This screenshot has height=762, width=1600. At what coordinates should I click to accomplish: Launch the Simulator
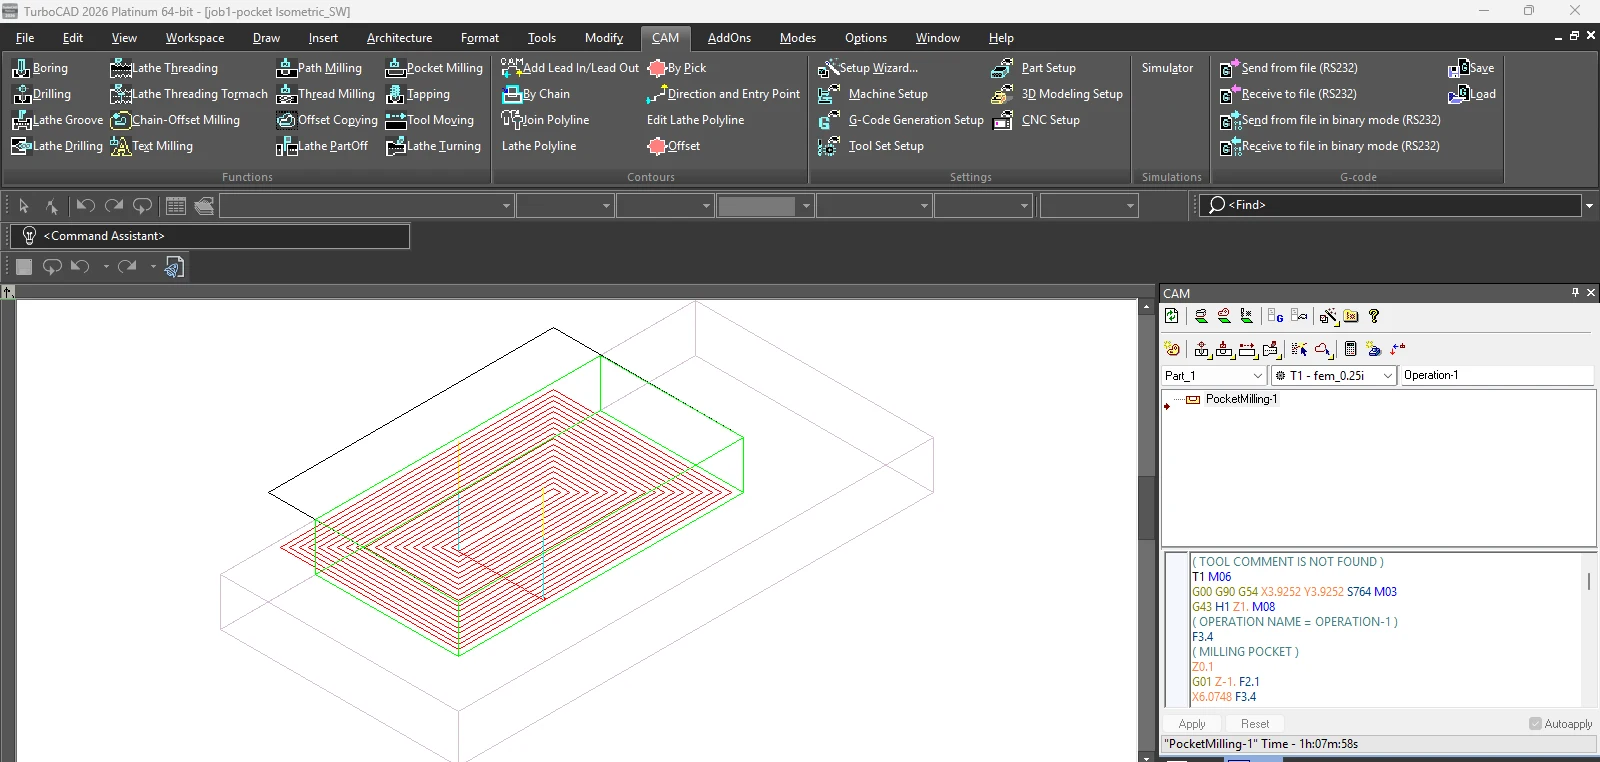(x=1167, y=68)
